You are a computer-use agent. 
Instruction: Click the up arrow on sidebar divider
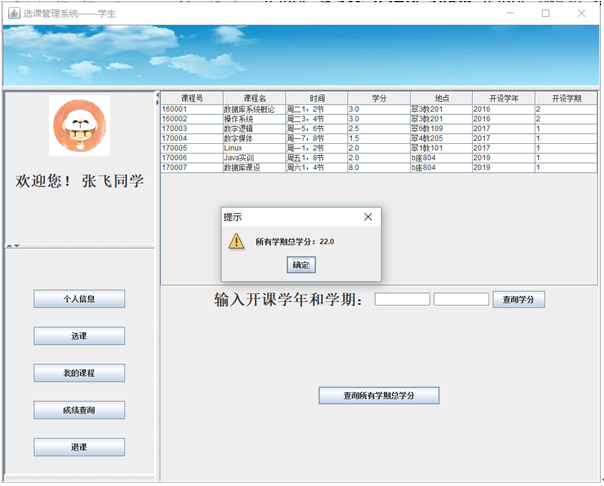point(9,246)
